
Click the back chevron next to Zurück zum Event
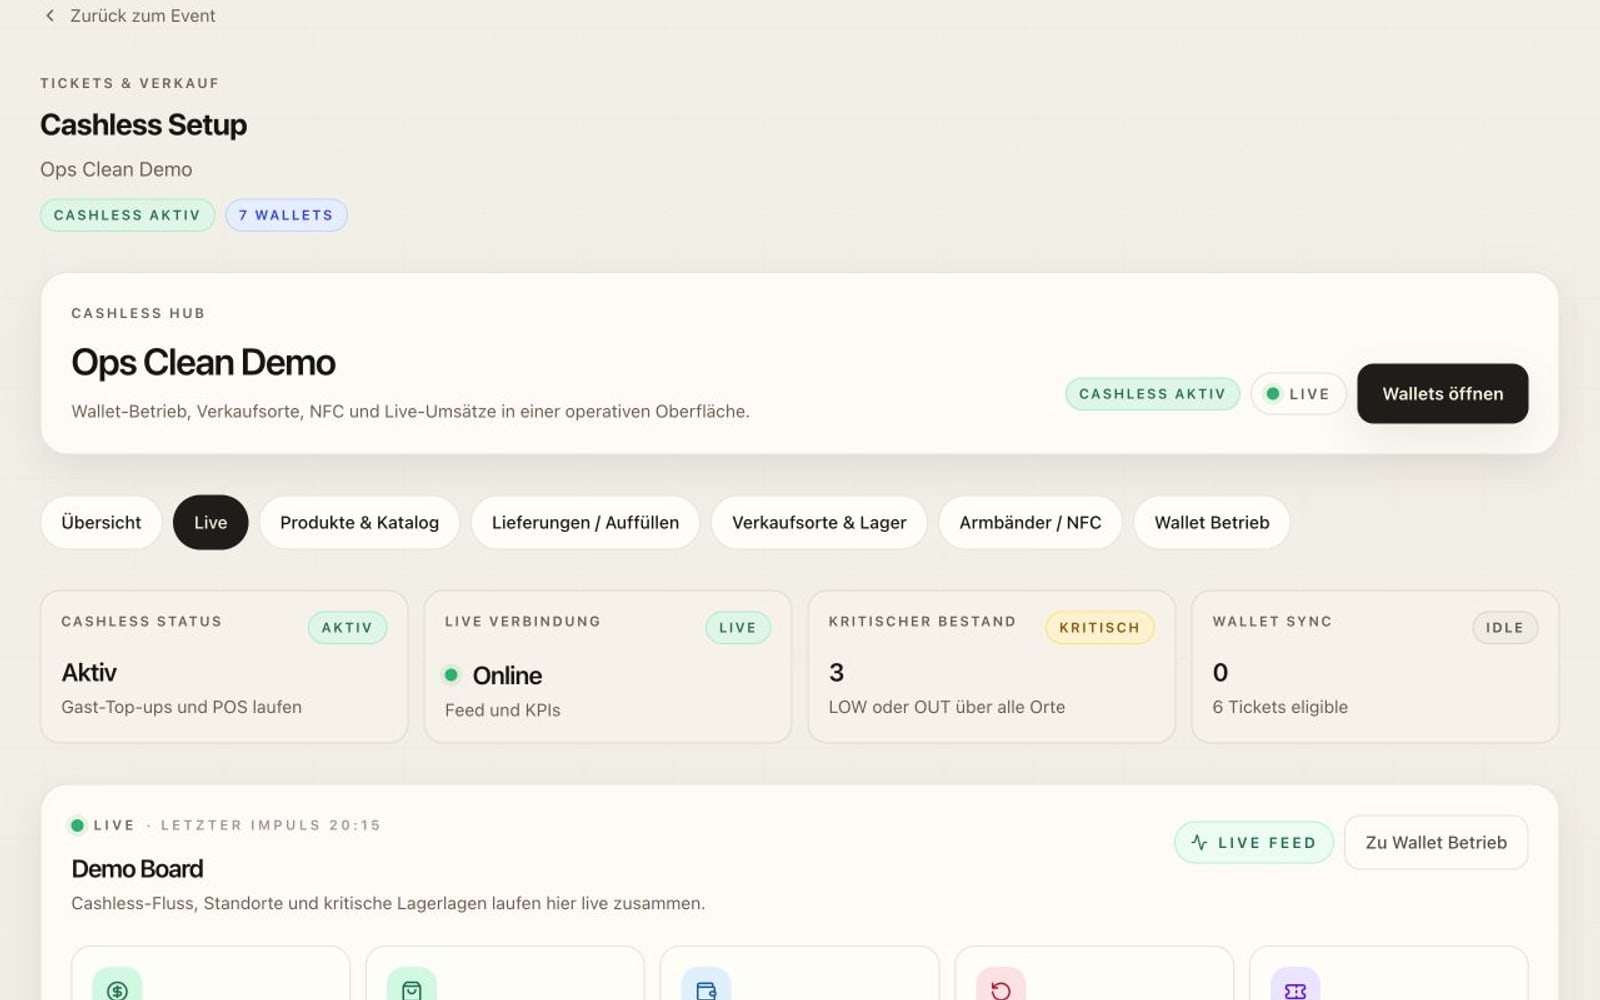pyautogui.click(x=50, y=16)
